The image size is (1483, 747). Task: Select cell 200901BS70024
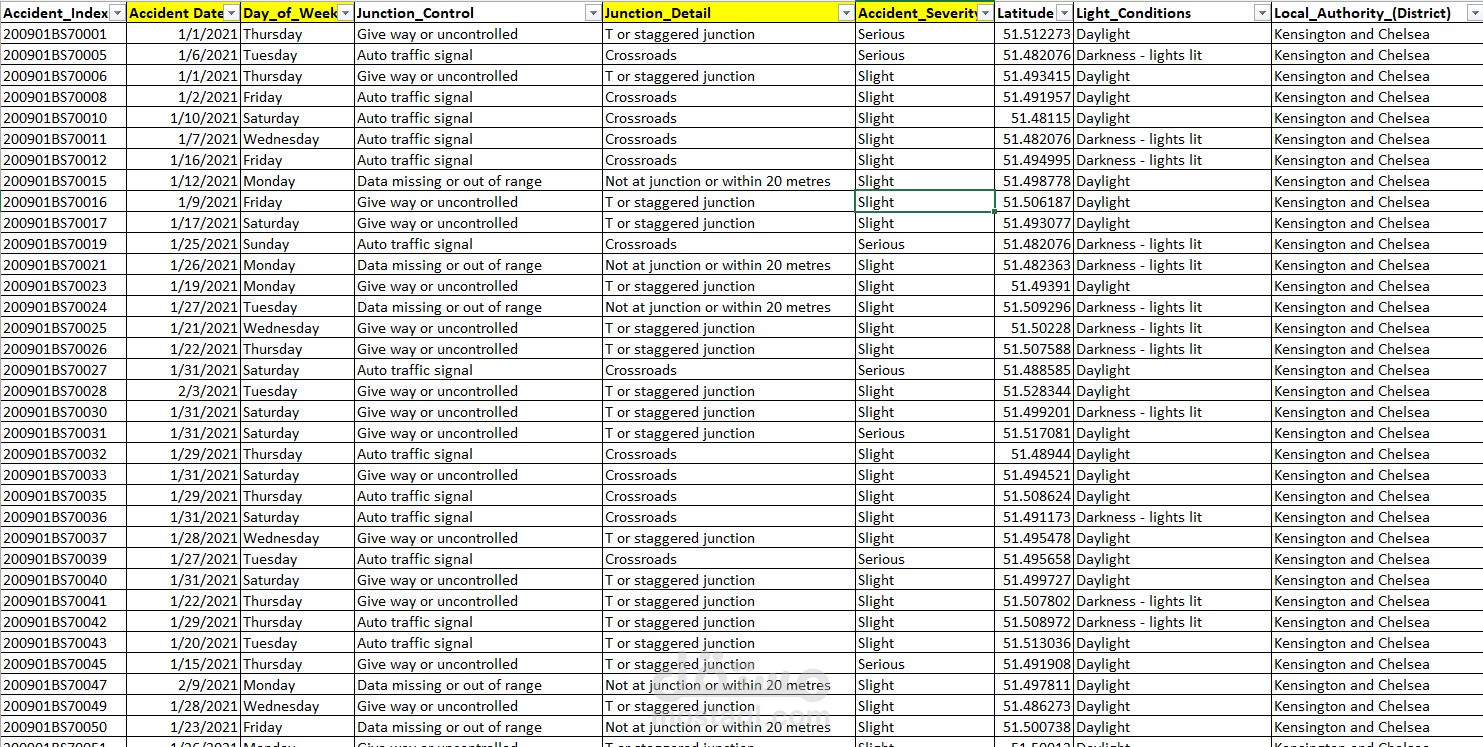point(63,307)
